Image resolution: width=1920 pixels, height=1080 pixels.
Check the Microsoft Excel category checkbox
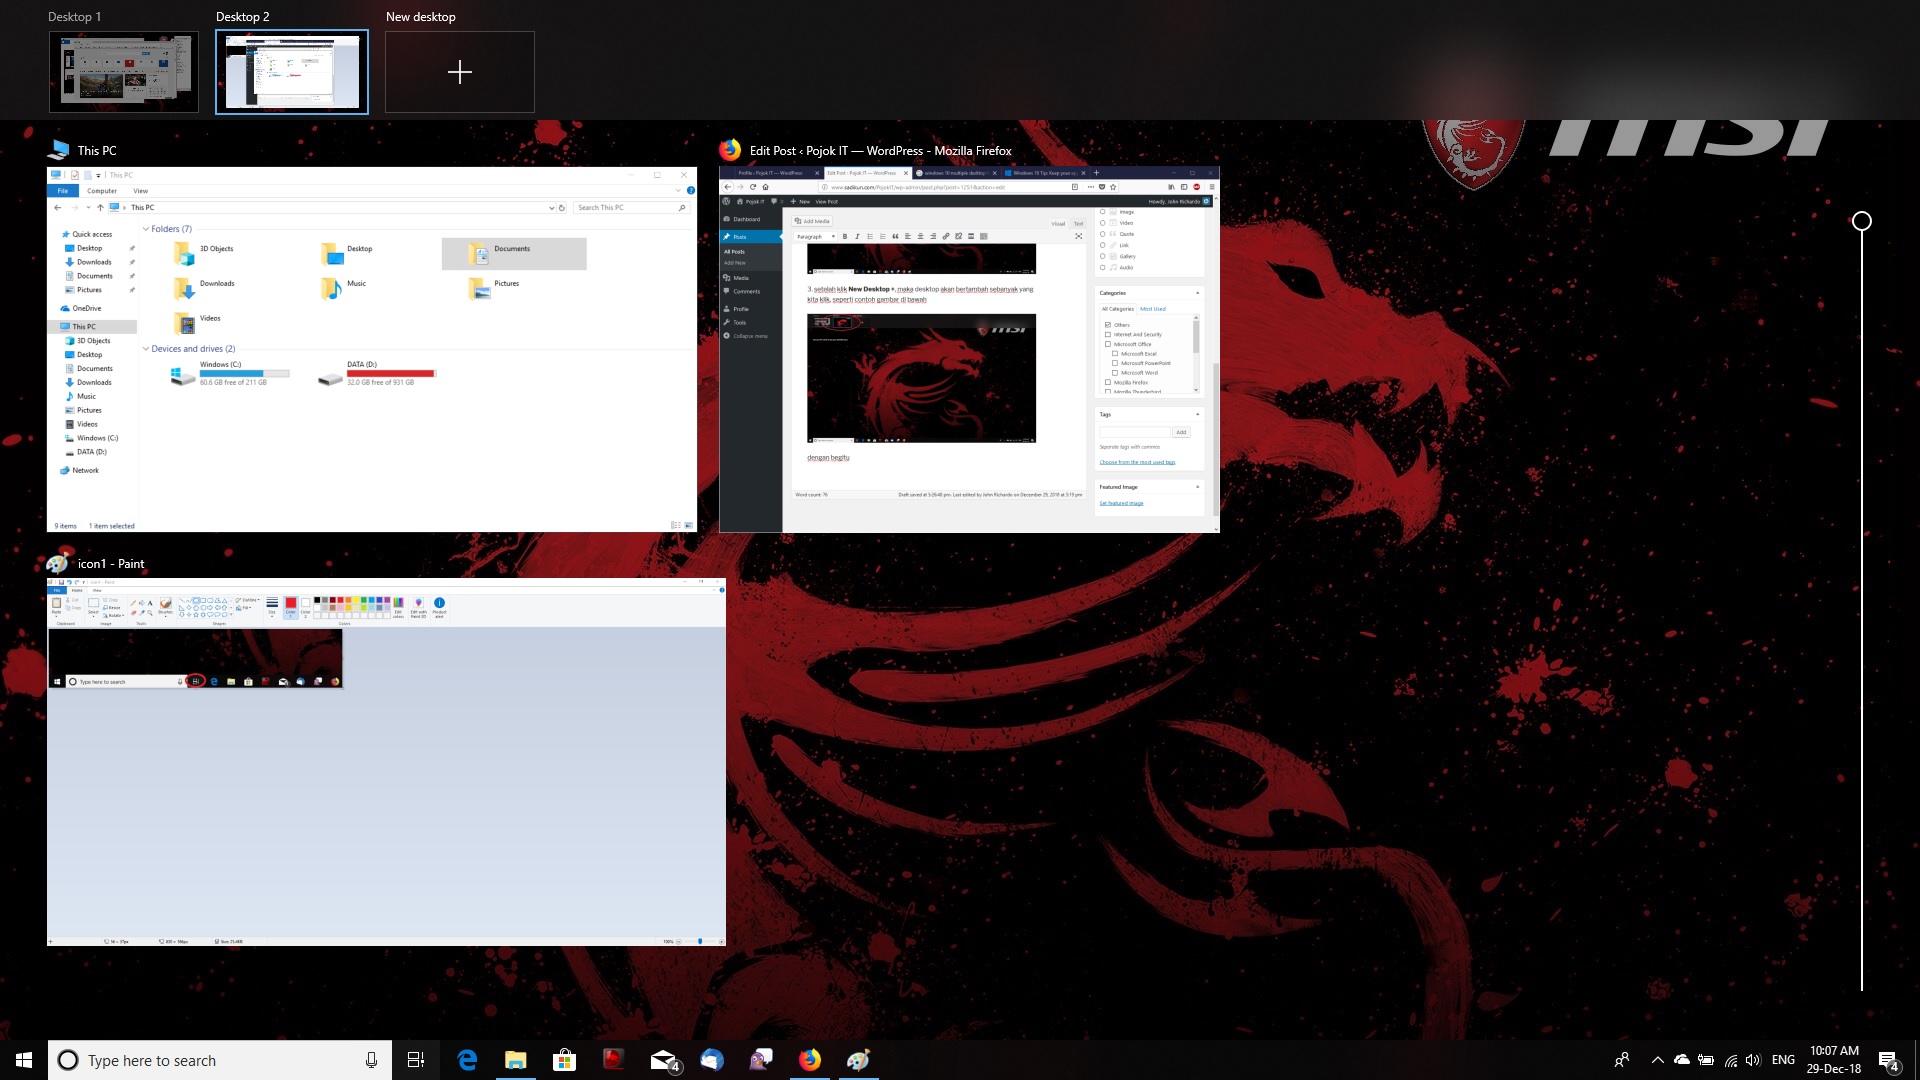(x=1115, y=353)
